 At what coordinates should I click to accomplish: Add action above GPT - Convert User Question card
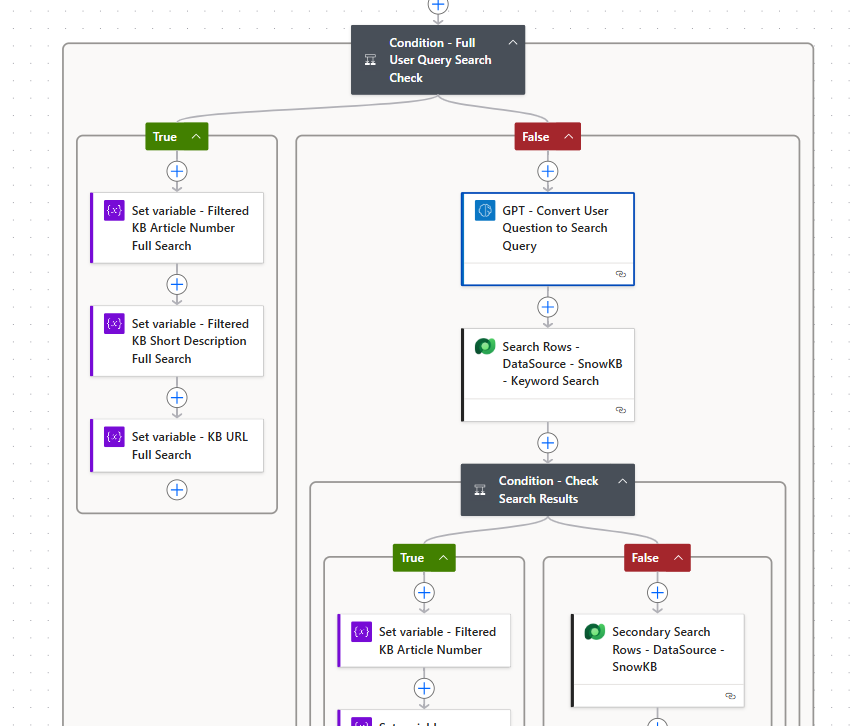[548, 171]
